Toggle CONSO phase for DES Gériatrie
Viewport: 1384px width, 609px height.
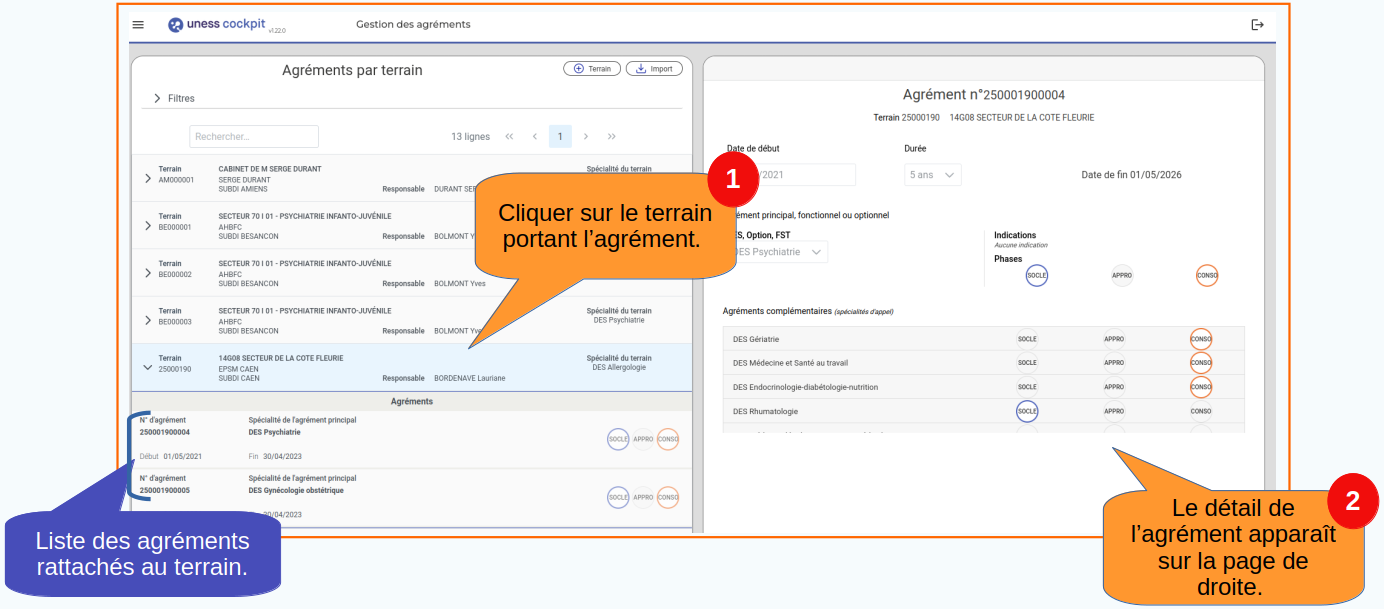pyautogui.click(x=1200, y=339)
